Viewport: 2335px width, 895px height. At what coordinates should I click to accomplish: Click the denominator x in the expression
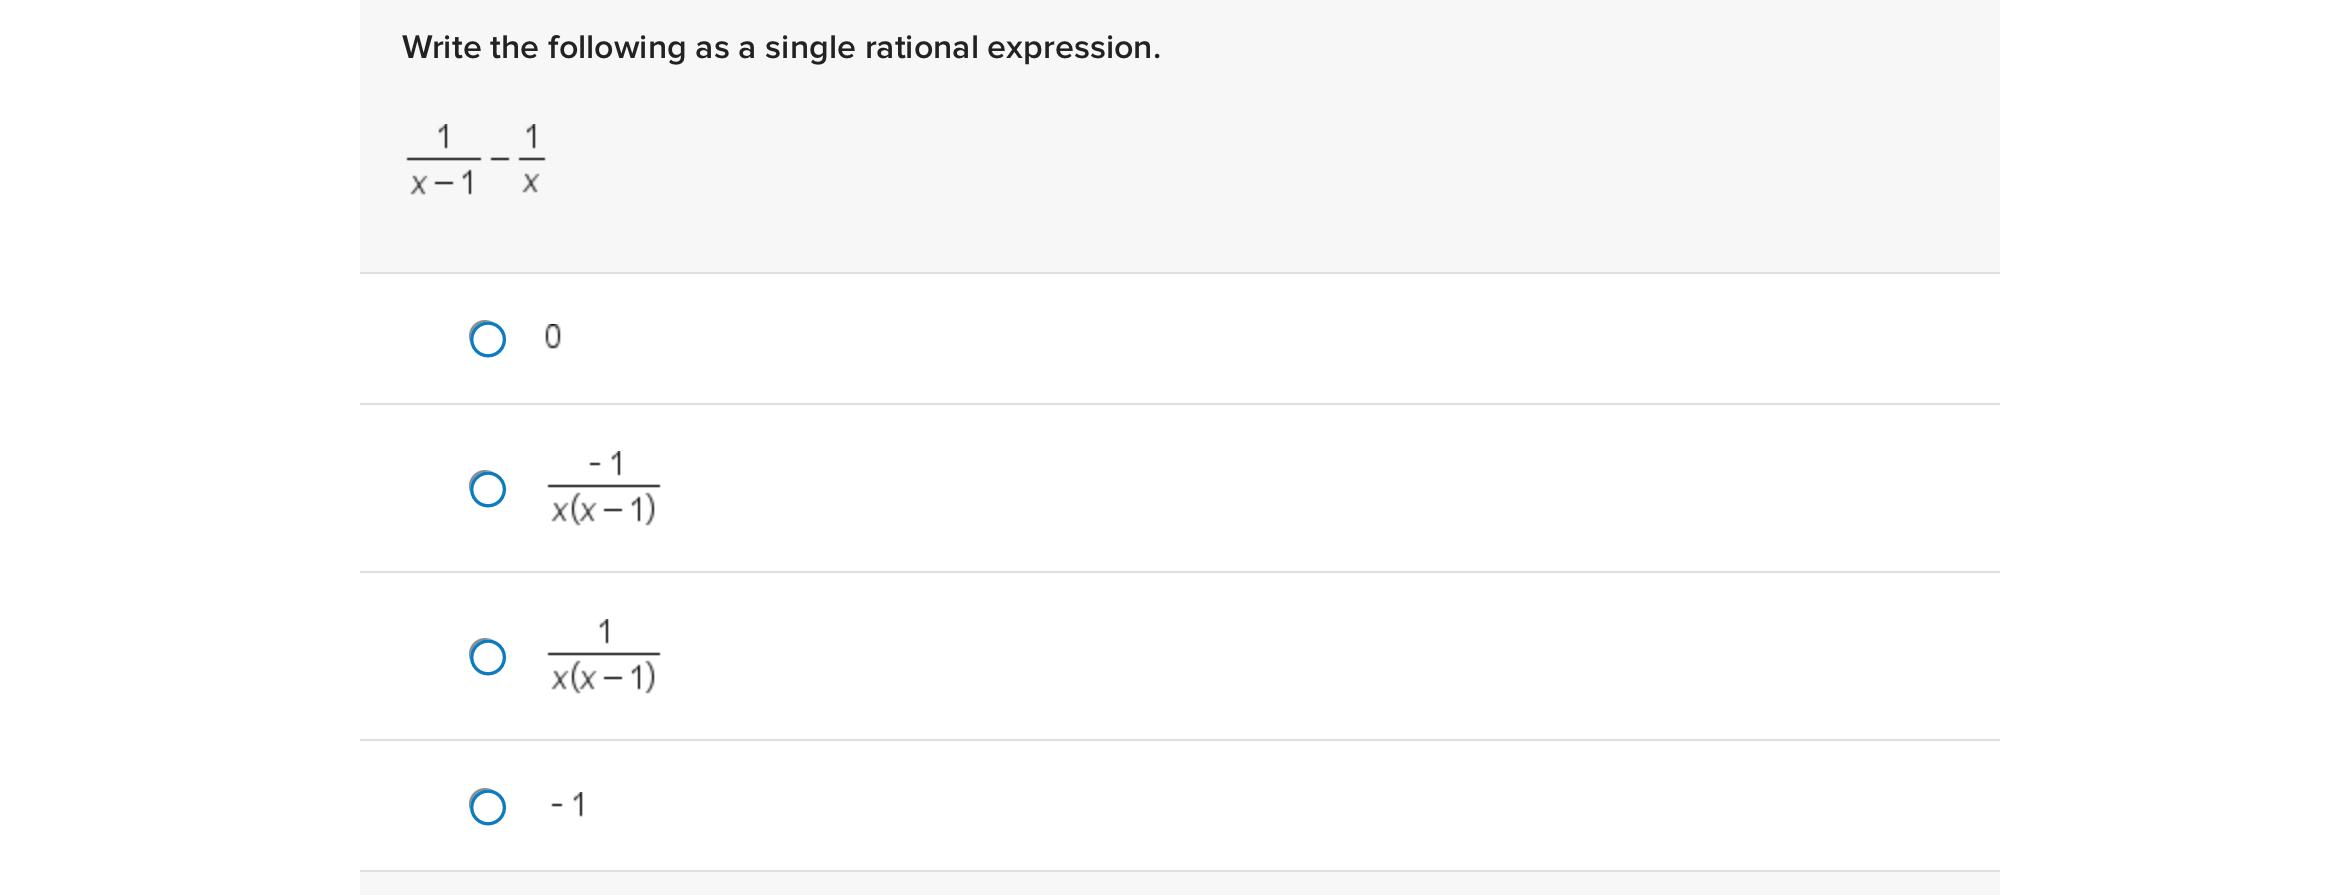[532, 181]
